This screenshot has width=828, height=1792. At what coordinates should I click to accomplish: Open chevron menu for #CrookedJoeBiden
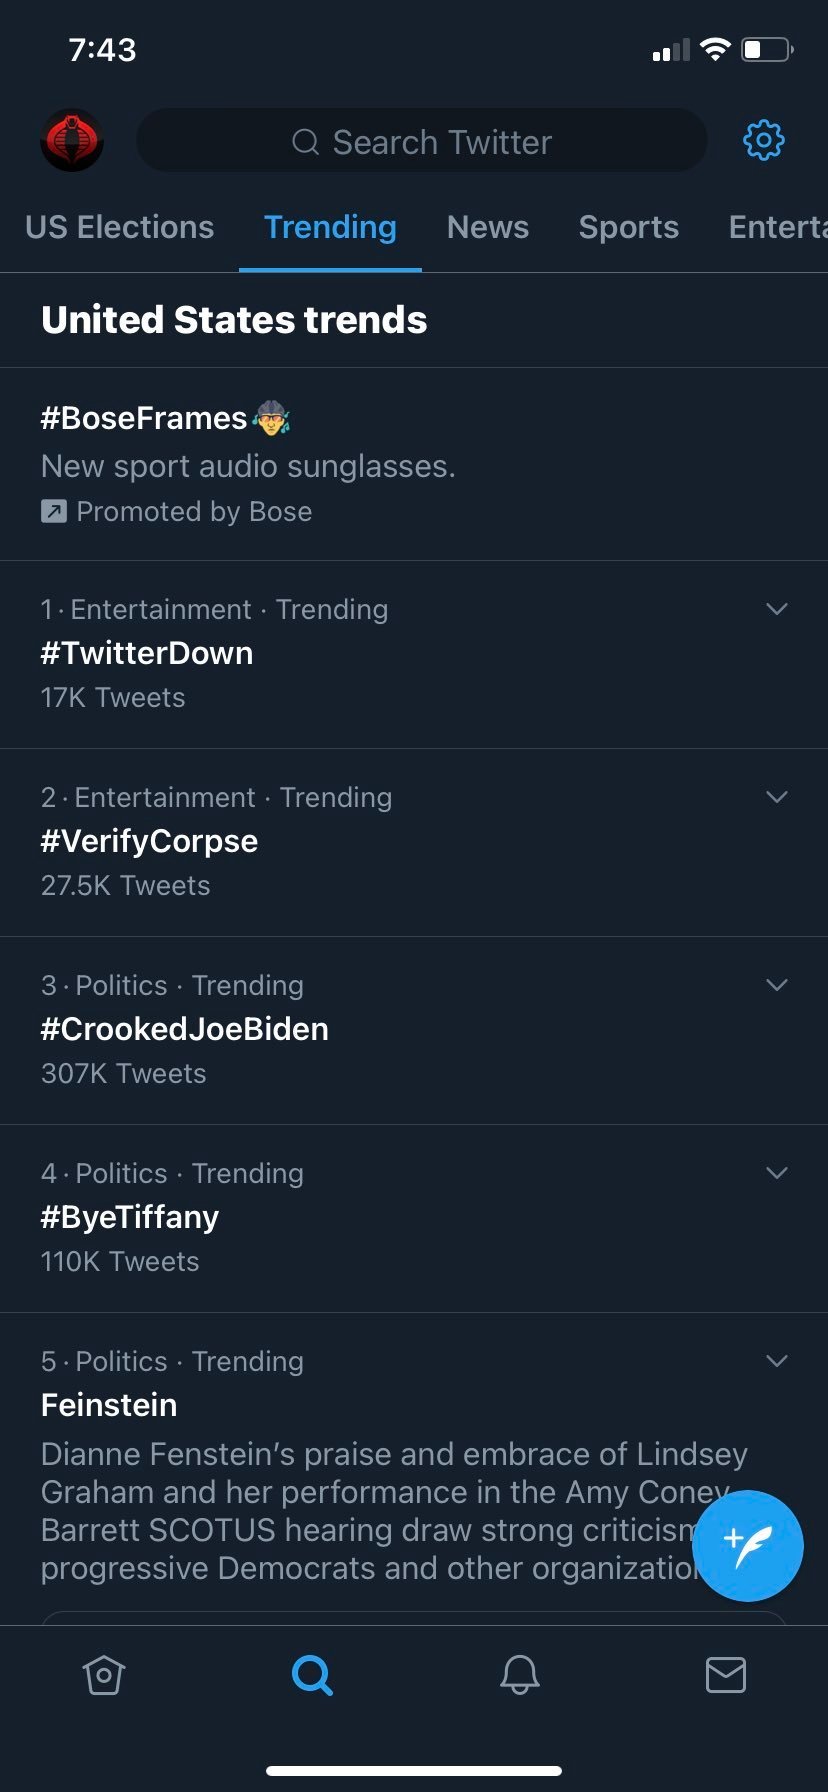[x=777, y=985]
